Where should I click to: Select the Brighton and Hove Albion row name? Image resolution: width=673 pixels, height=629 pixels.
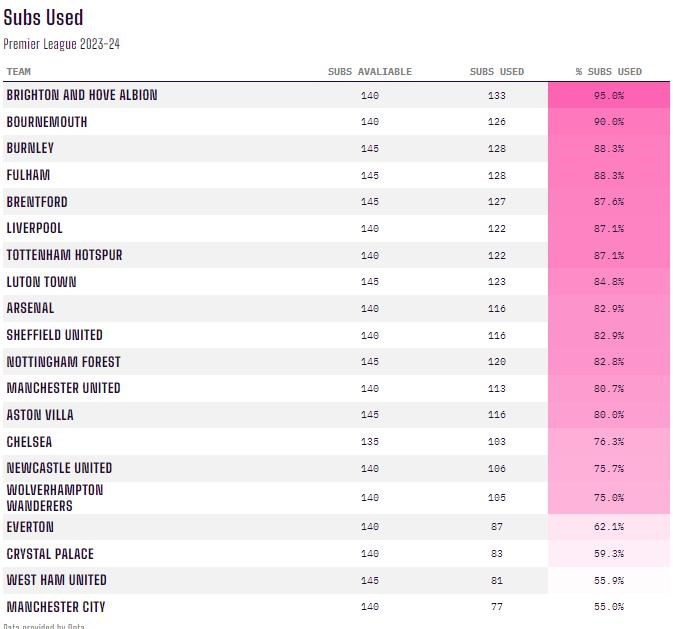point(82,95)
